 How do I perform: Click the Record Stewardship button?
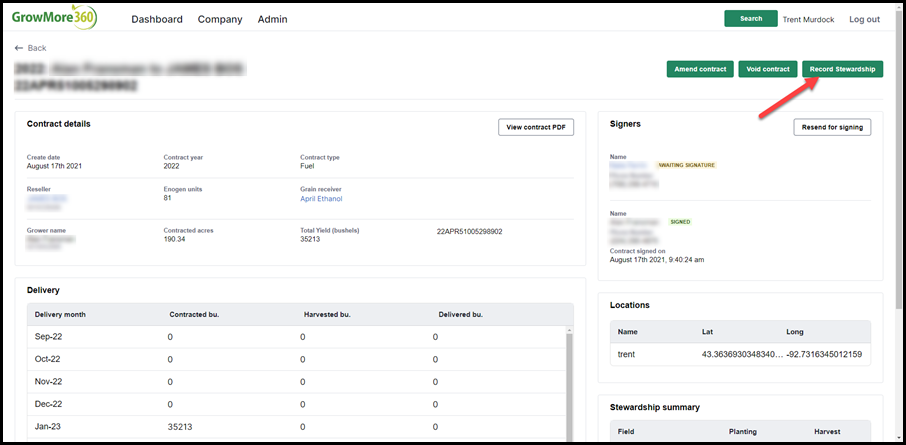pyautogui.click(x=842, y=69)
